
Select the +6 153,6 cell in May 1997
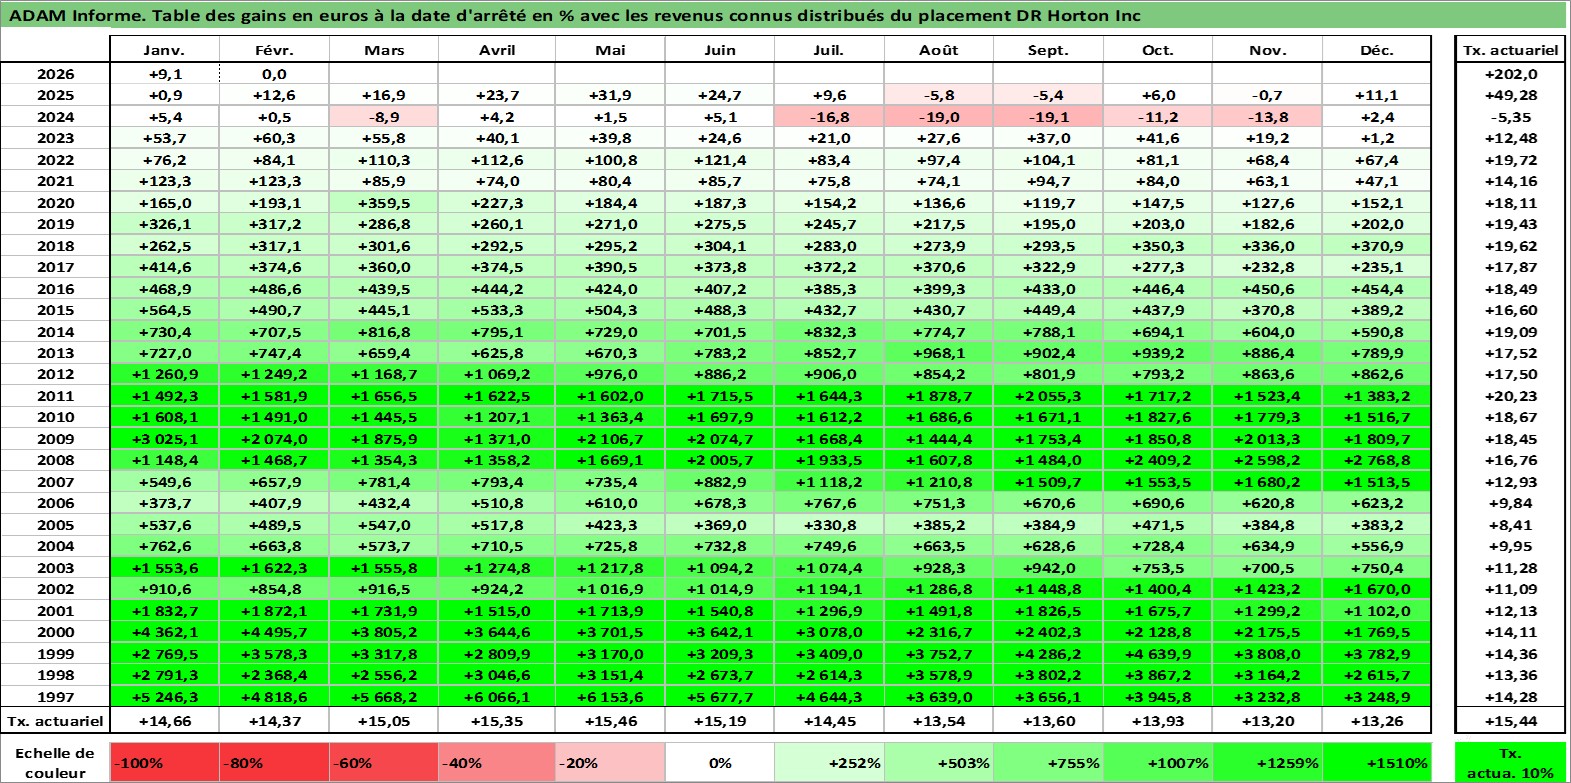[x=610, y=697]
